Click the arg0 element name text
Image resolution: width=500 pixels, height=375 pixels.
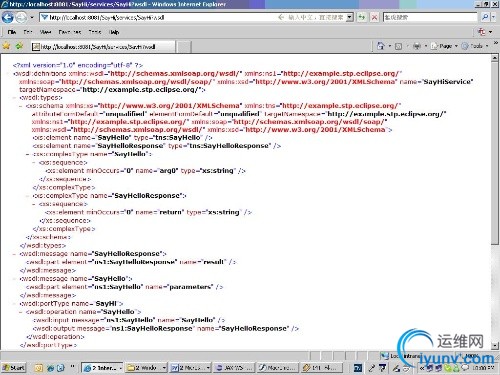point(168,171)
